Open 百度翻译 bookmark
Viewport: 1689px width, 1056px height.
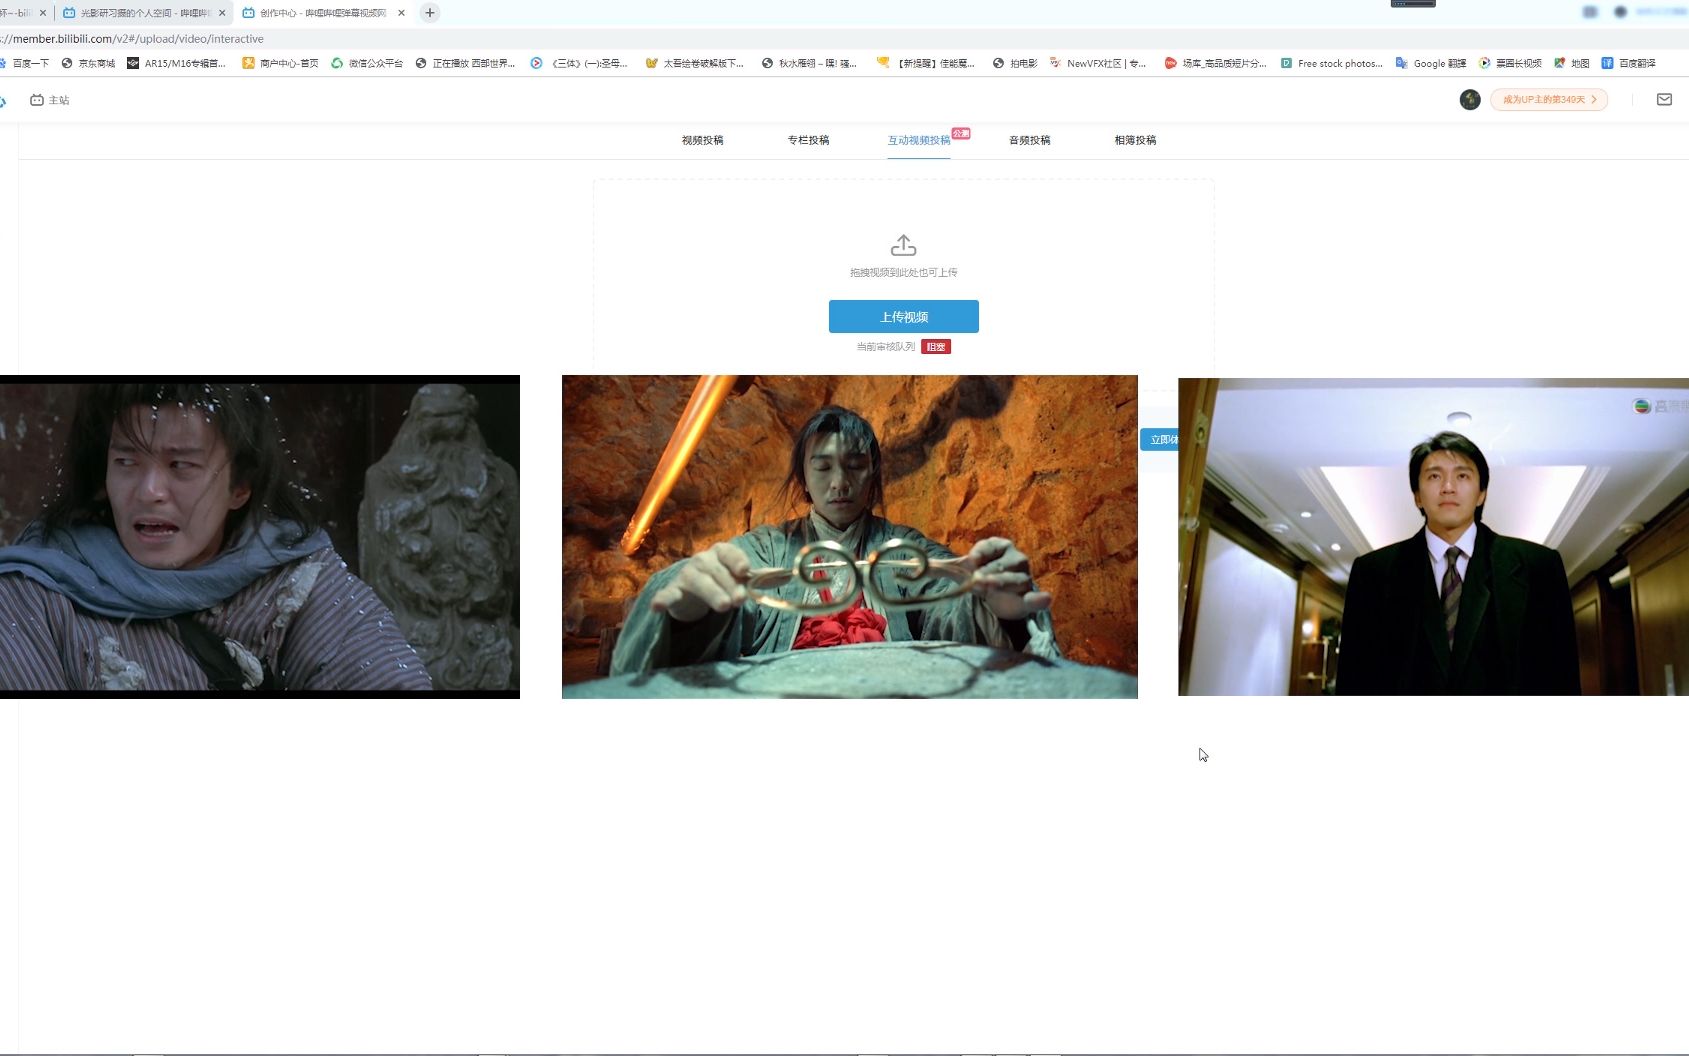point(1629,63)
